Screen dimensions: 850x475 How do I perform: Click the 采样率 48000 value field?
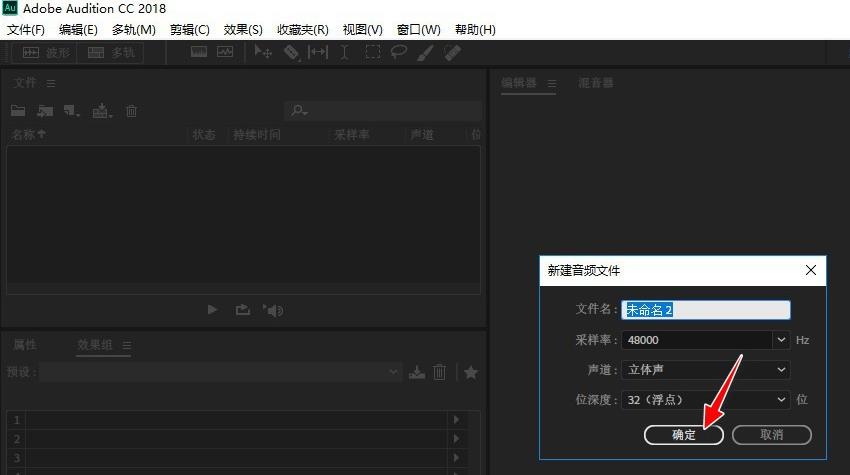pos(697,340)
